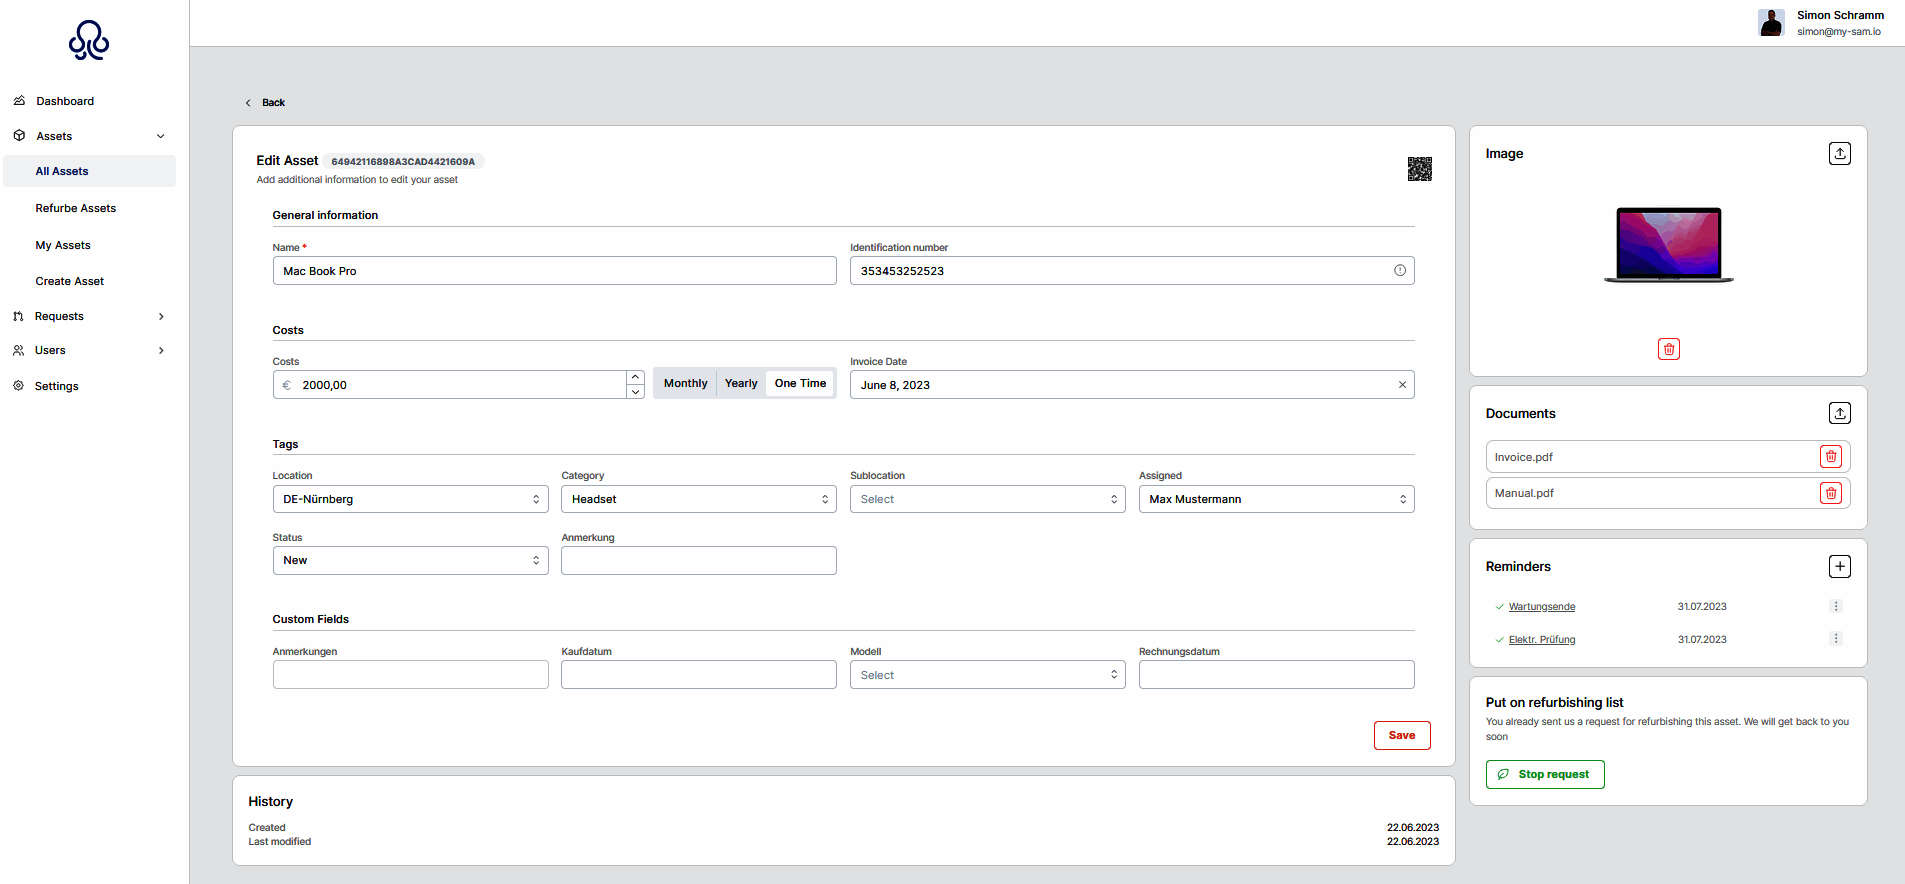Click the red Save button
The image size is (1905, 884).
[1401, 735]
